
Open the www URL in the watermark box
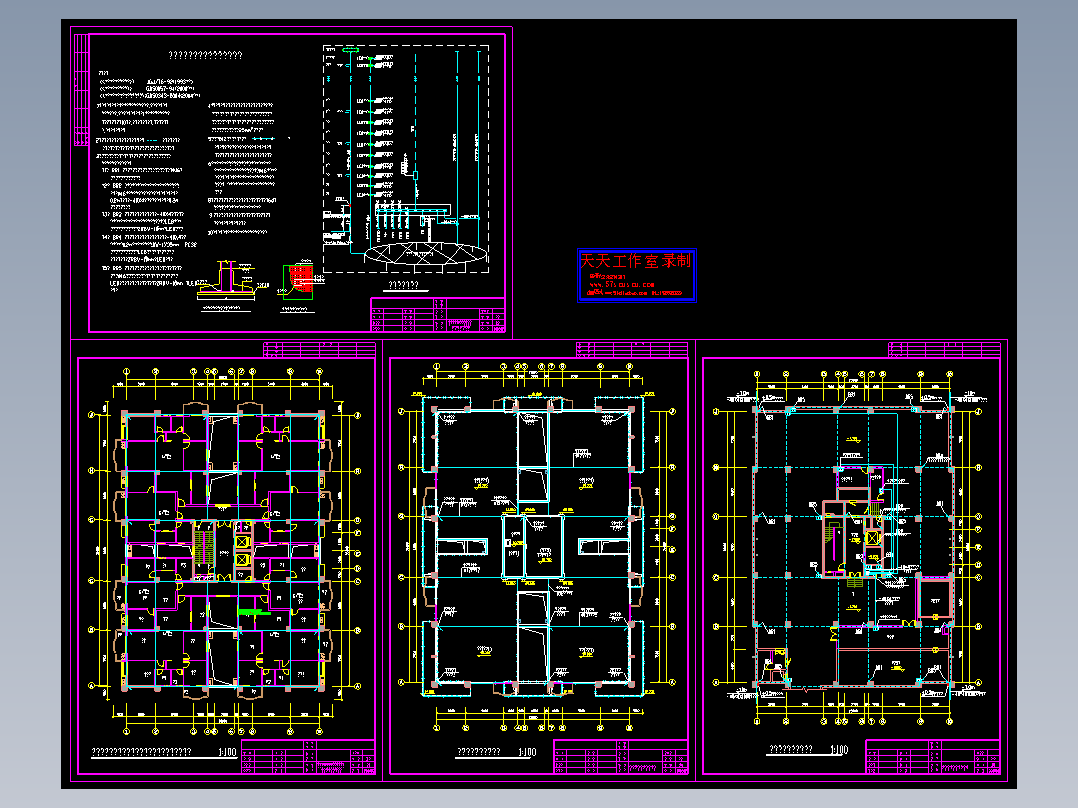[x=622, y=284]
